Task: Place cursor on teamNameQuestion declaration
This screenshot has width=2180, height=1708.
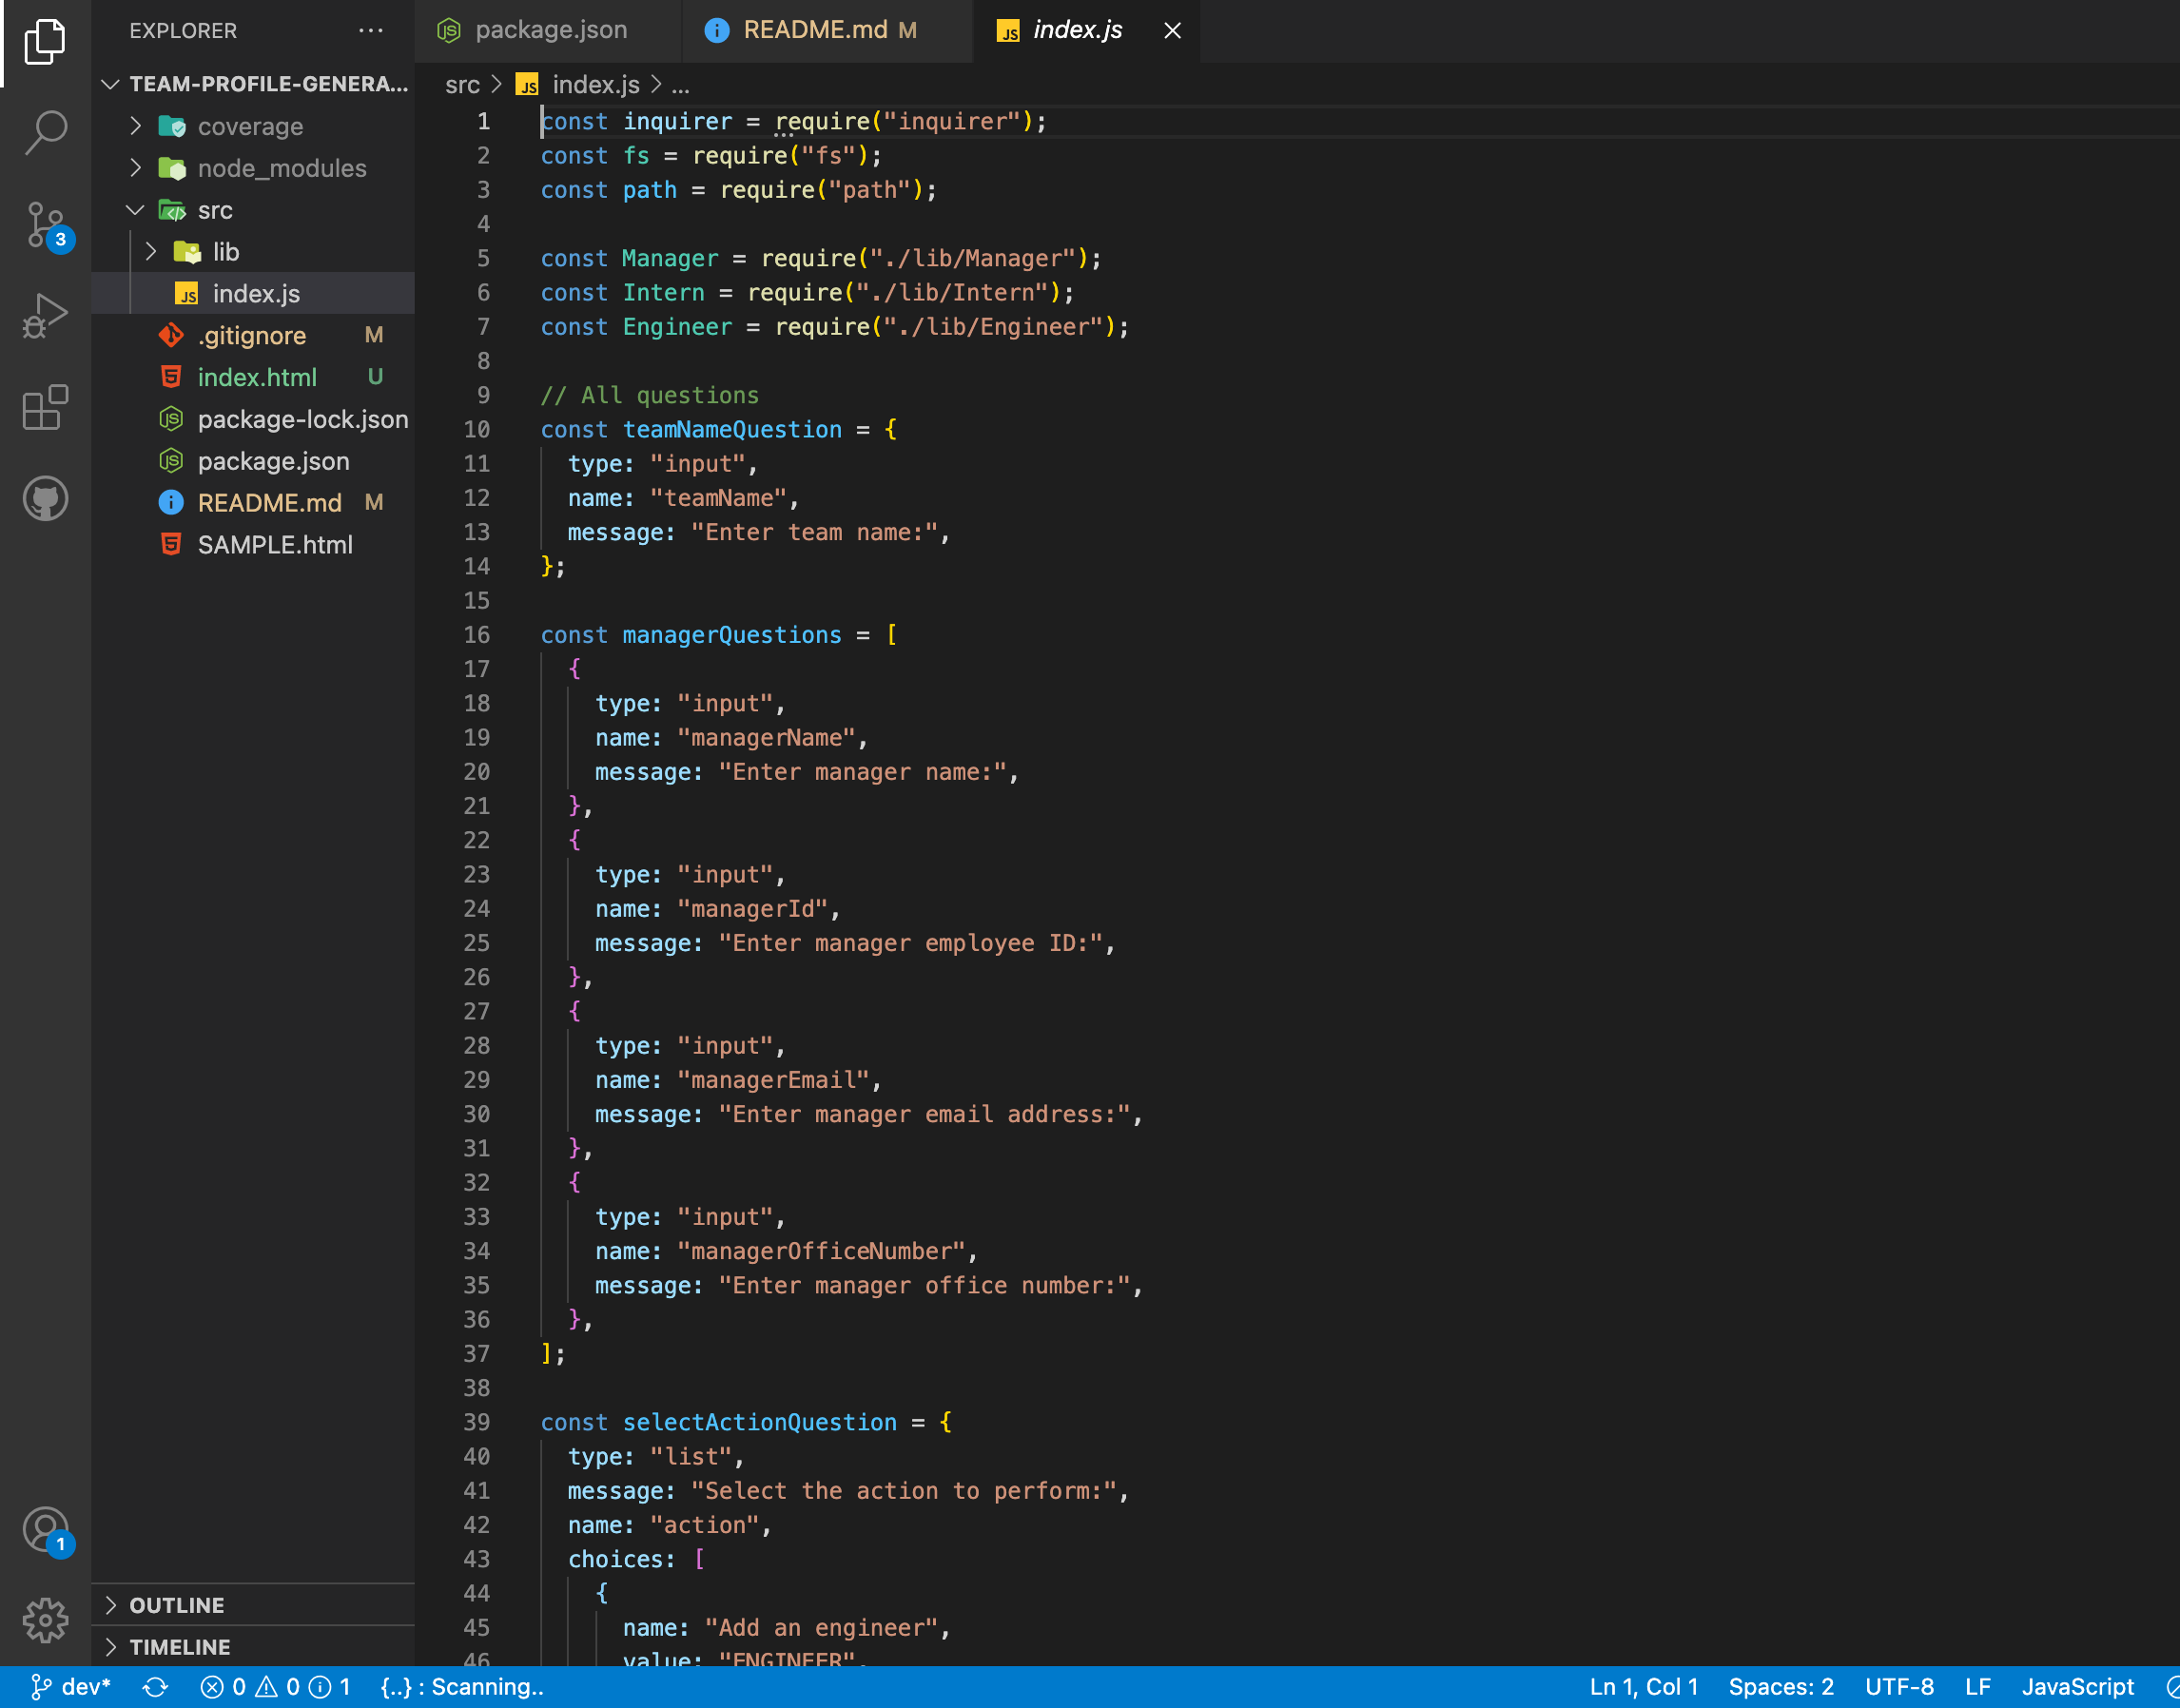Action: pyautogui.click(x=732, y=430)
